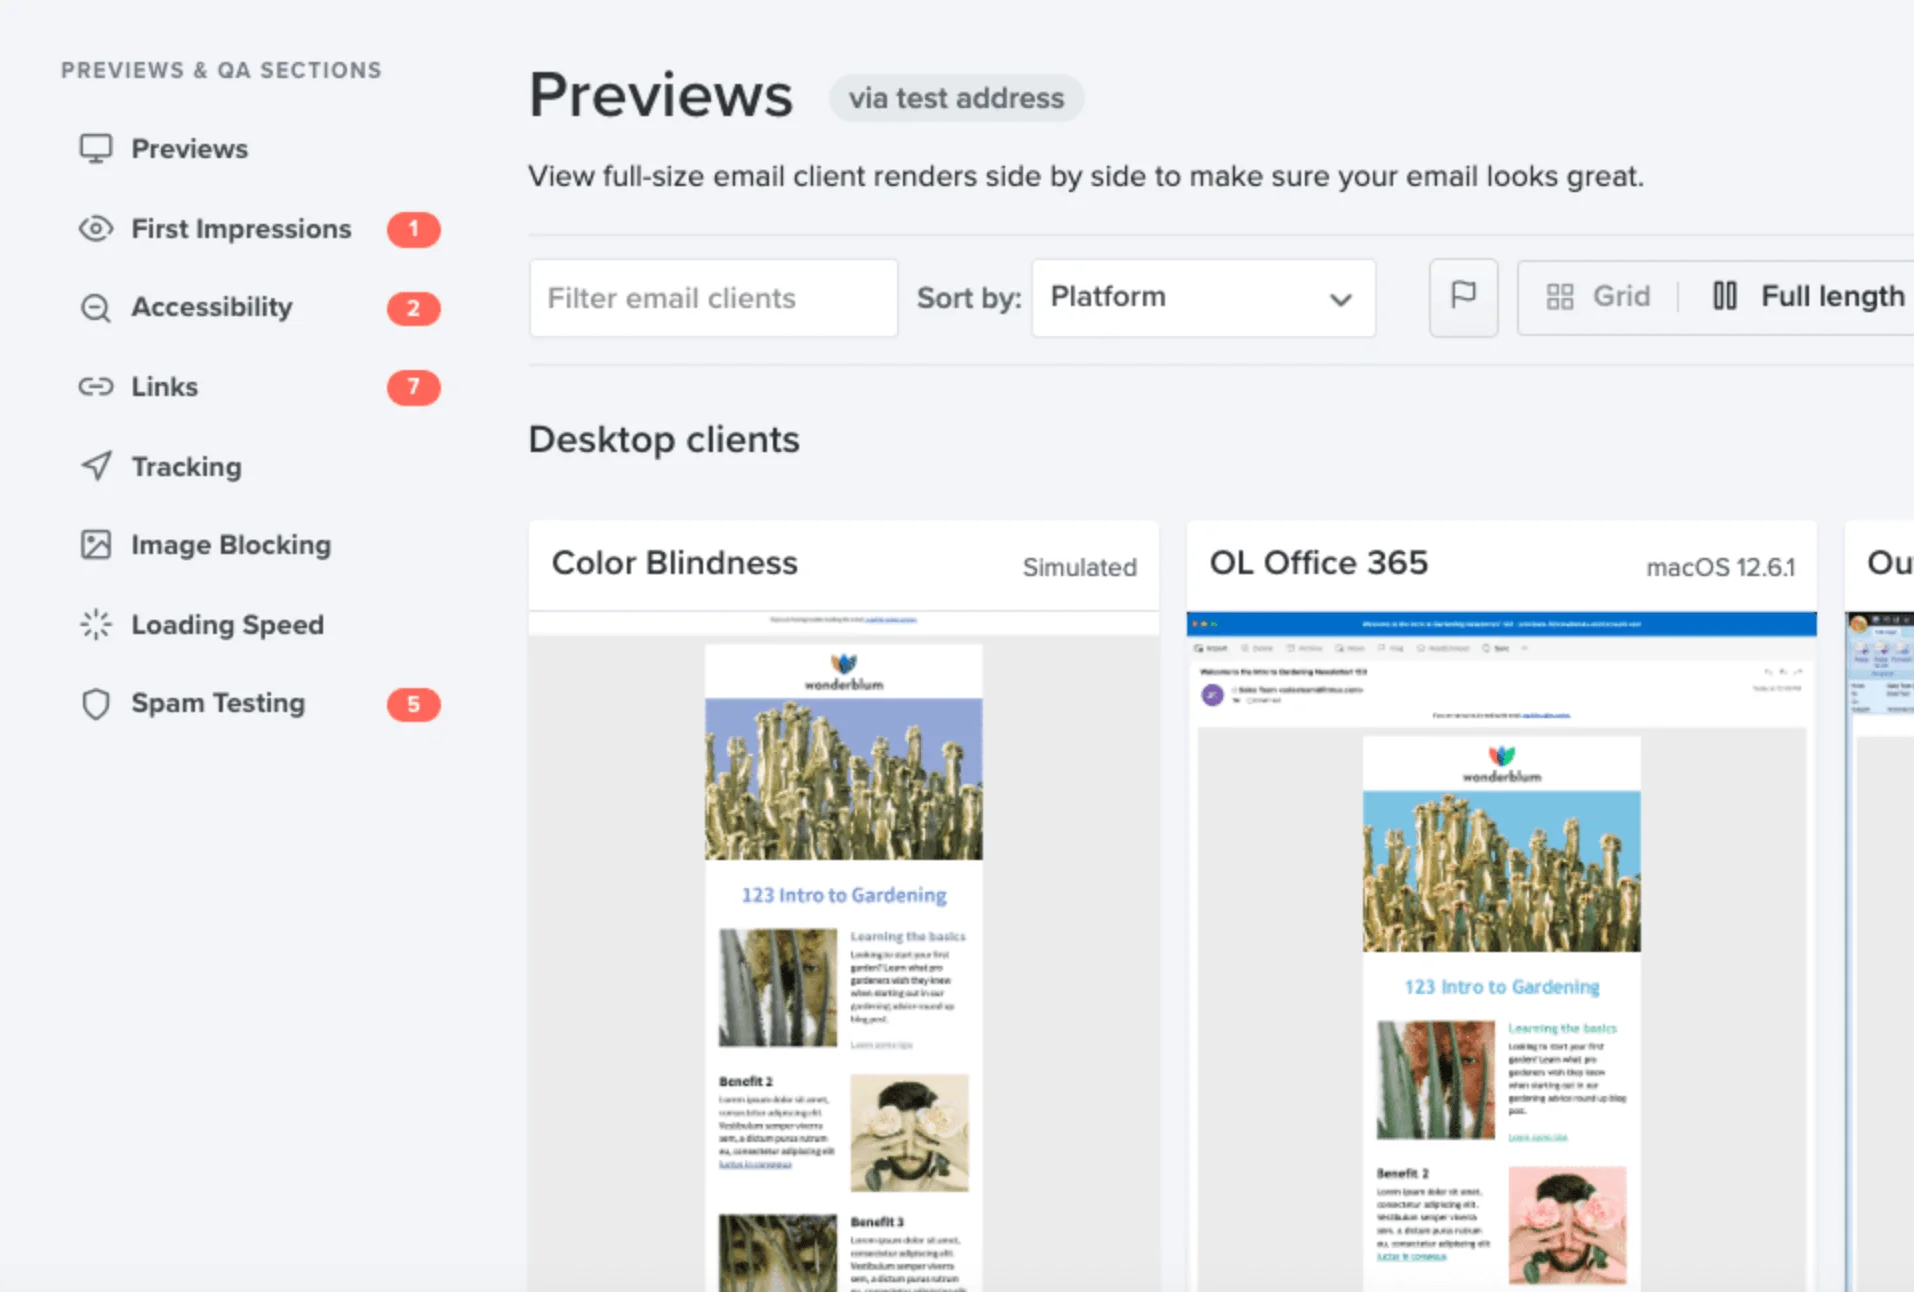Screen dimensions: 1914x1292
Task: Click the Previews monitor icon
Action: tap(96, 149)
